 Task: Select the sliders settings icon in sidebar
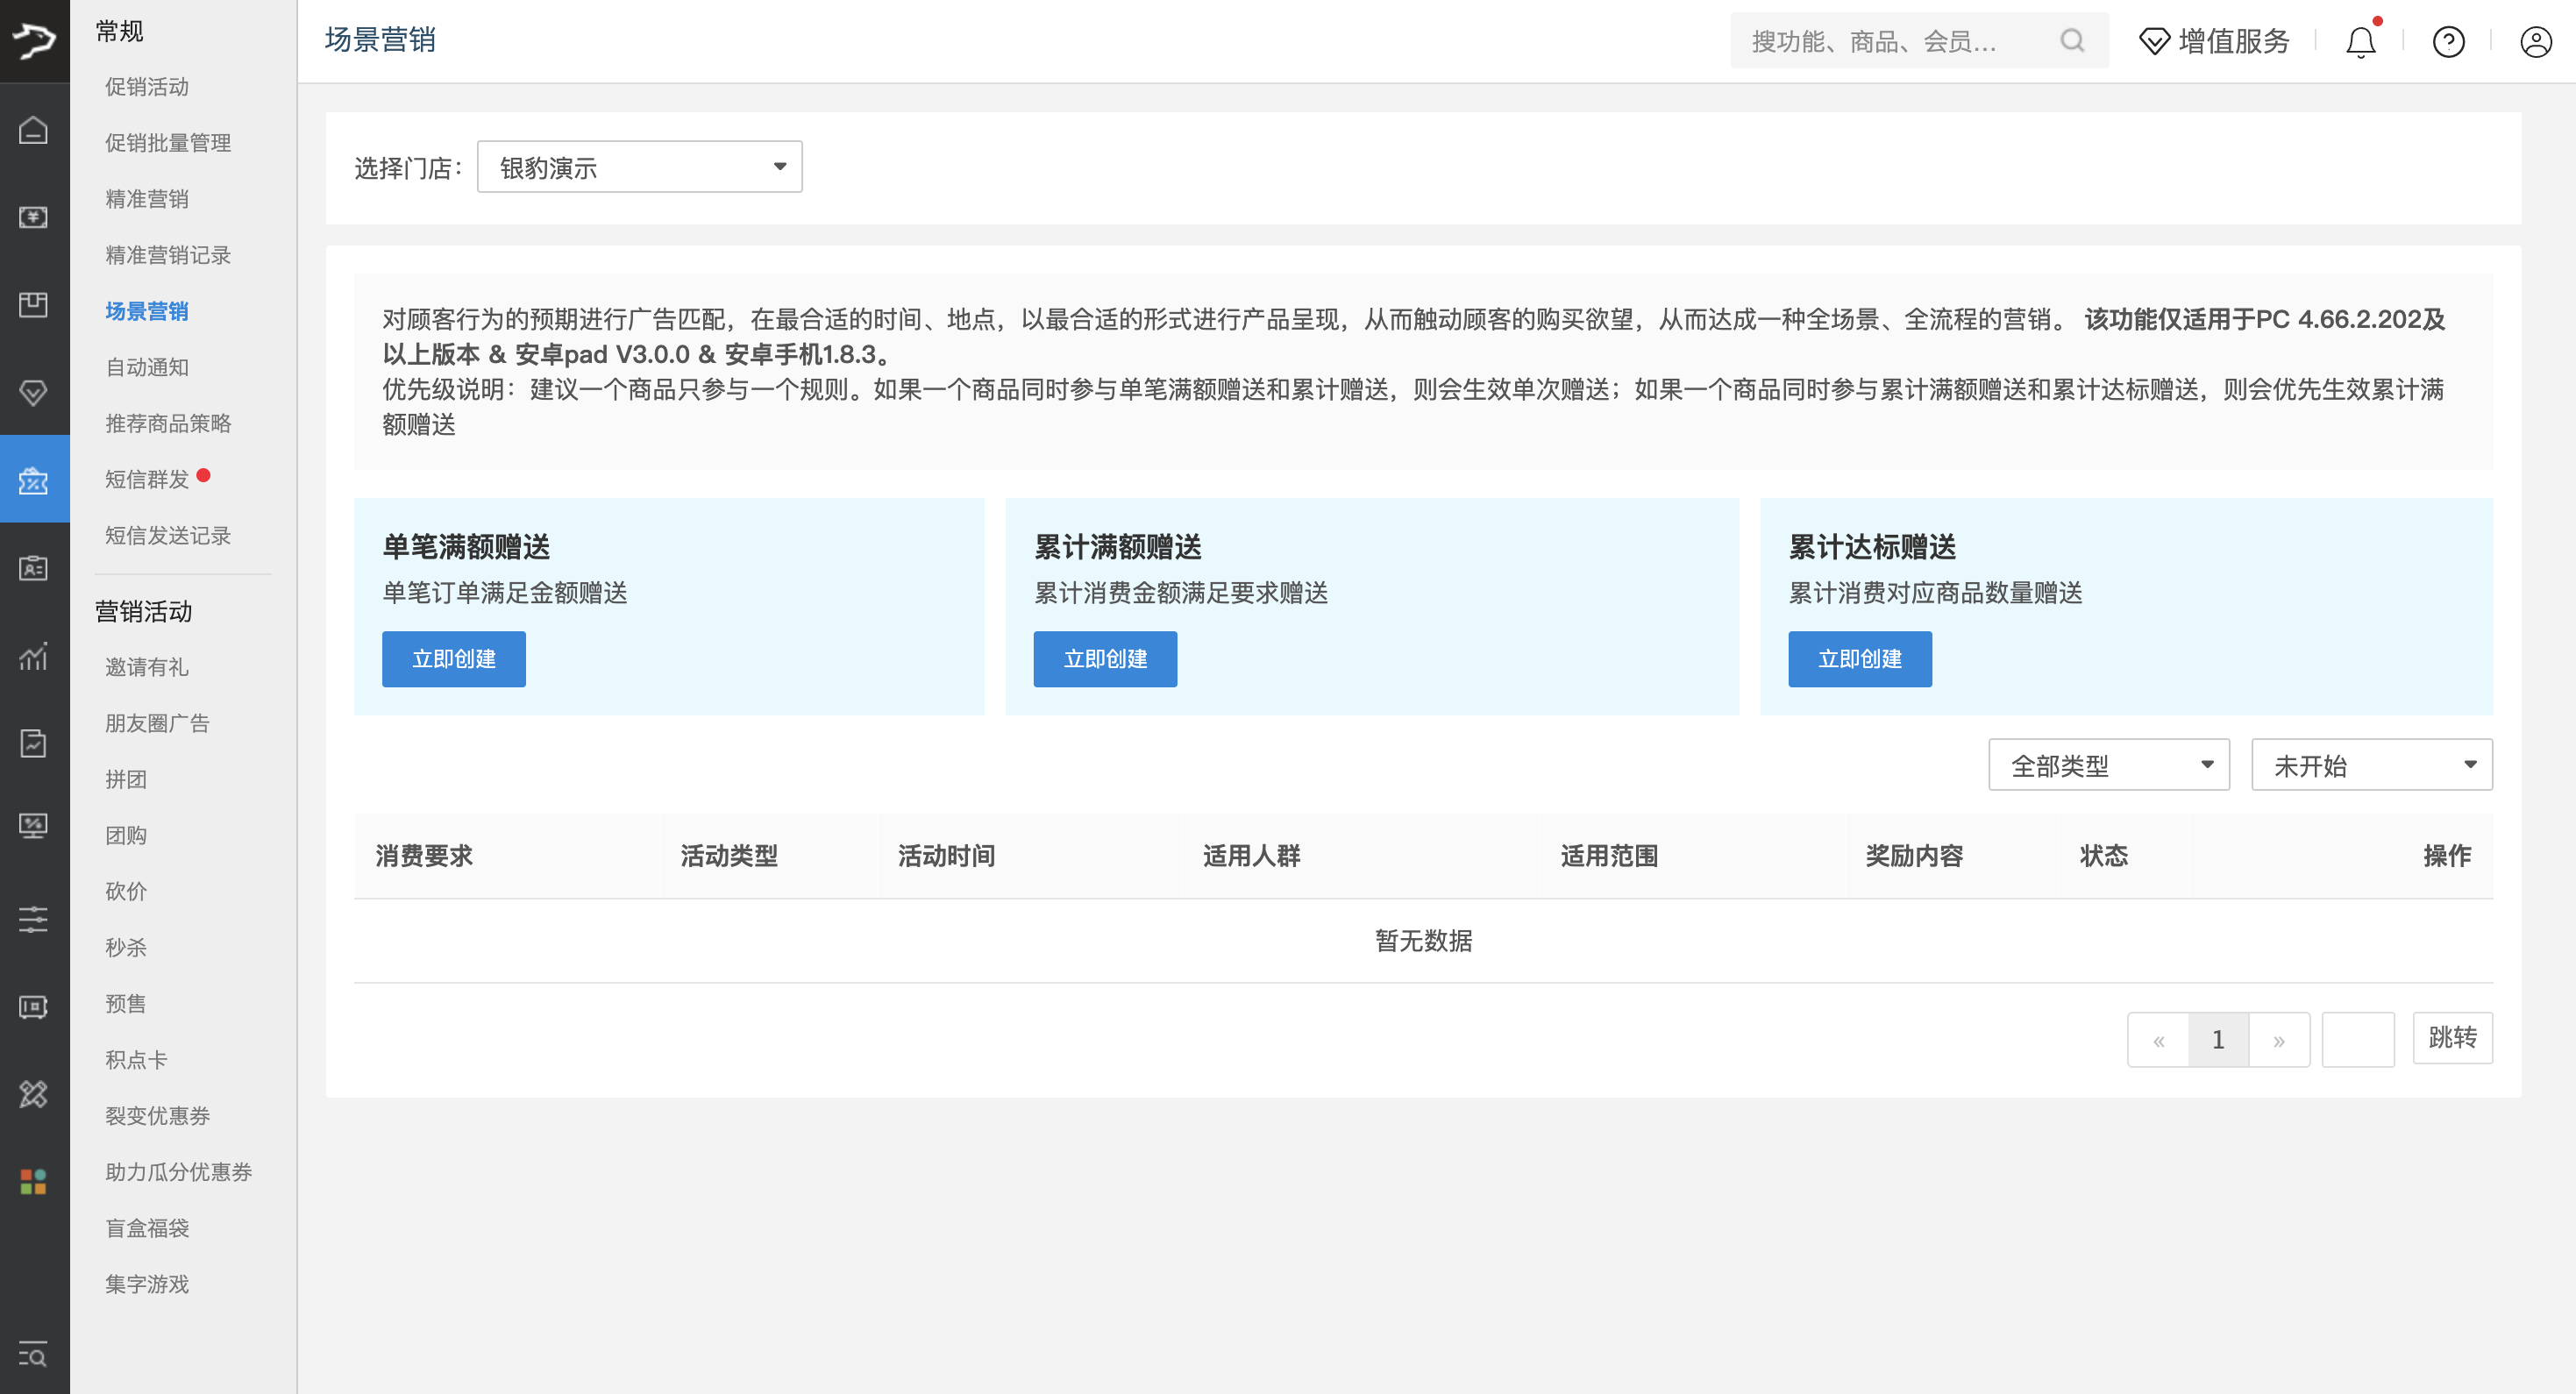(34, 919)
